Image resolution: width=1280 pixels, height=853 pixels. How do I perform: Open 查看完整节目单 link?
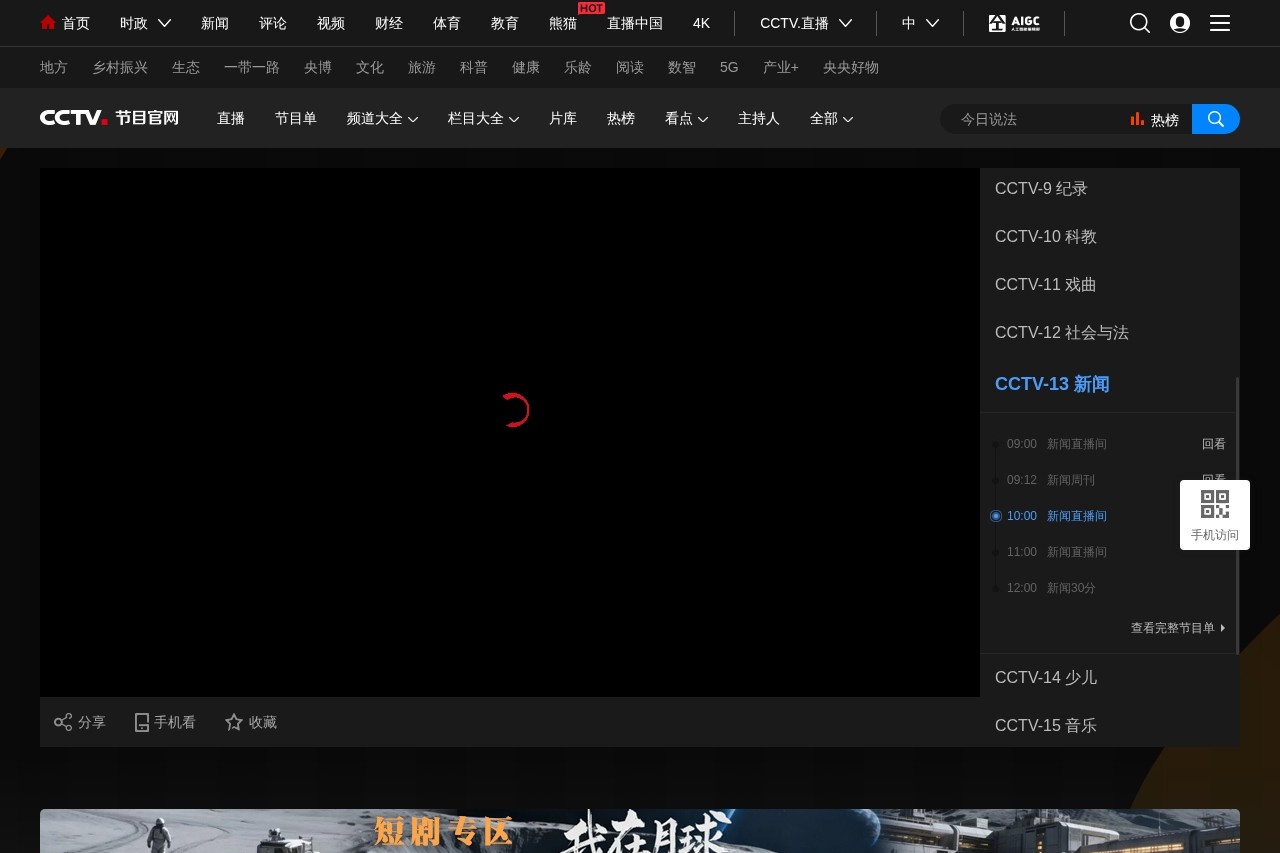pyautogui.click(x=1178, y=628)
